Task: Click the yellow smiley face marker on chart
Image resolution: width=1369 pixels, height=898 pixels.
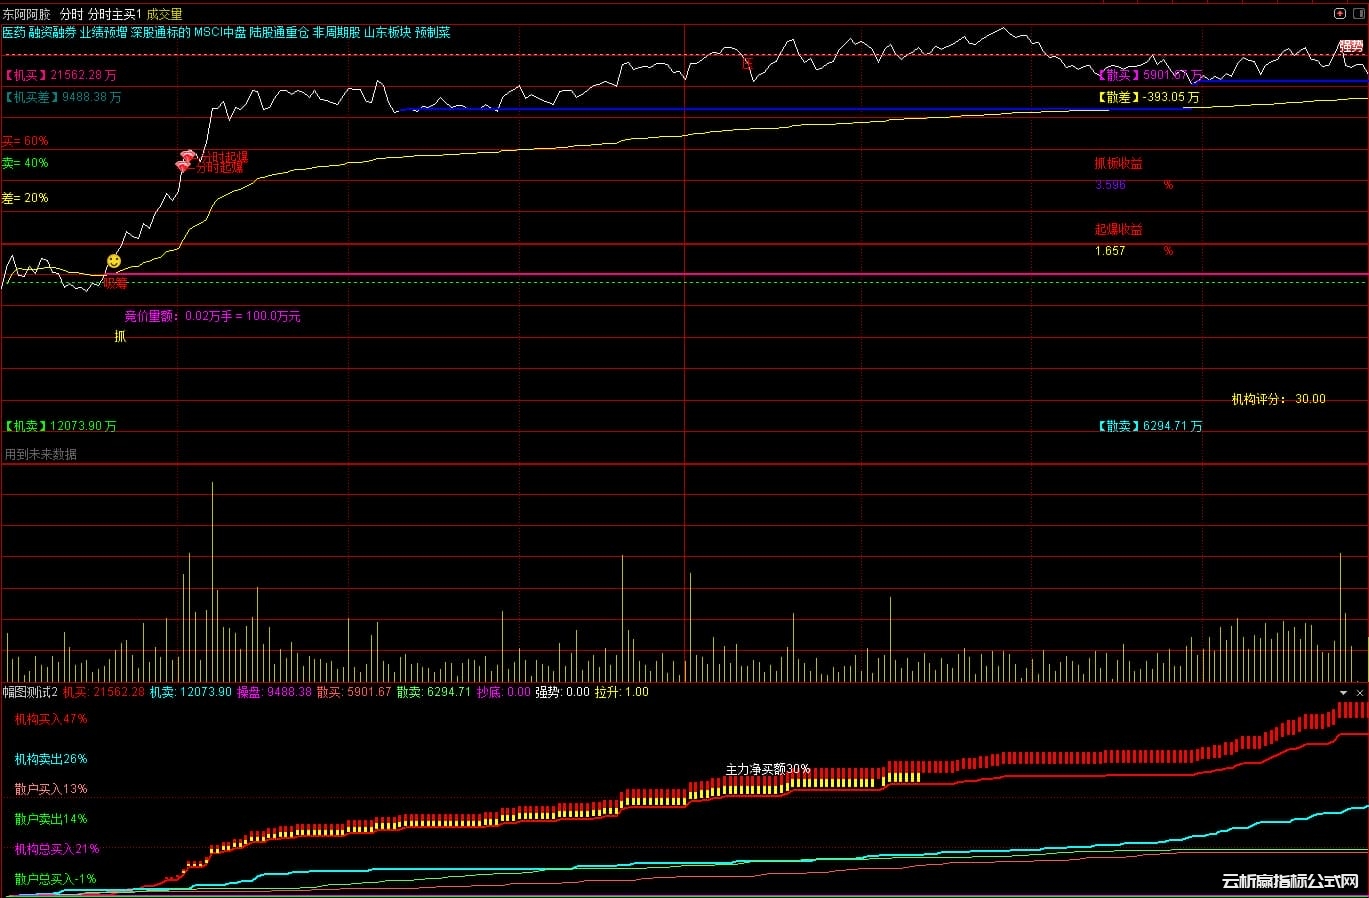Action: click(113, 261)
